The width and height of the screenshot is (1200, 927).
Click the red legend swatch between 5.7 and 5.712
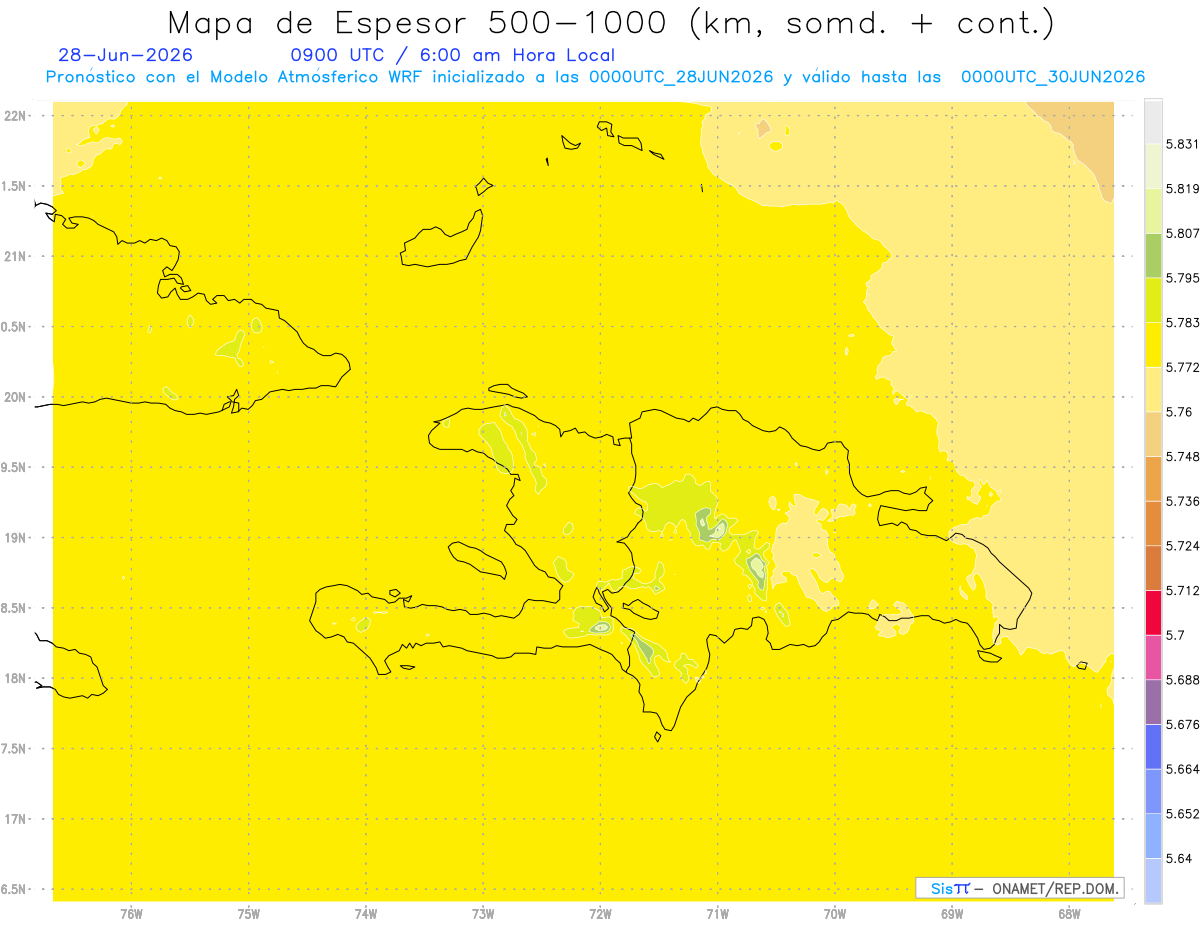(x=1153, y=612)
